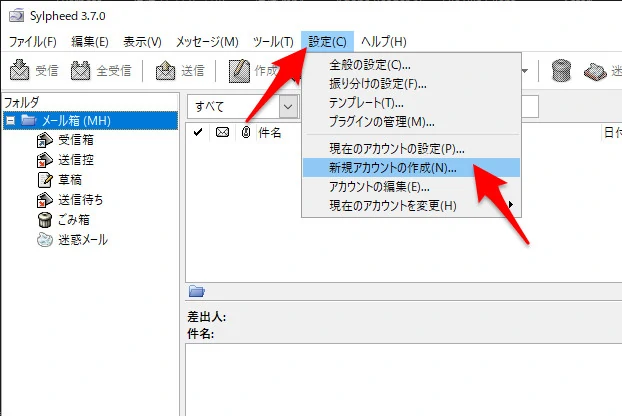Click the junk mail toolbar icon
This screenshot has width=622, height=416.
point(595,71)
